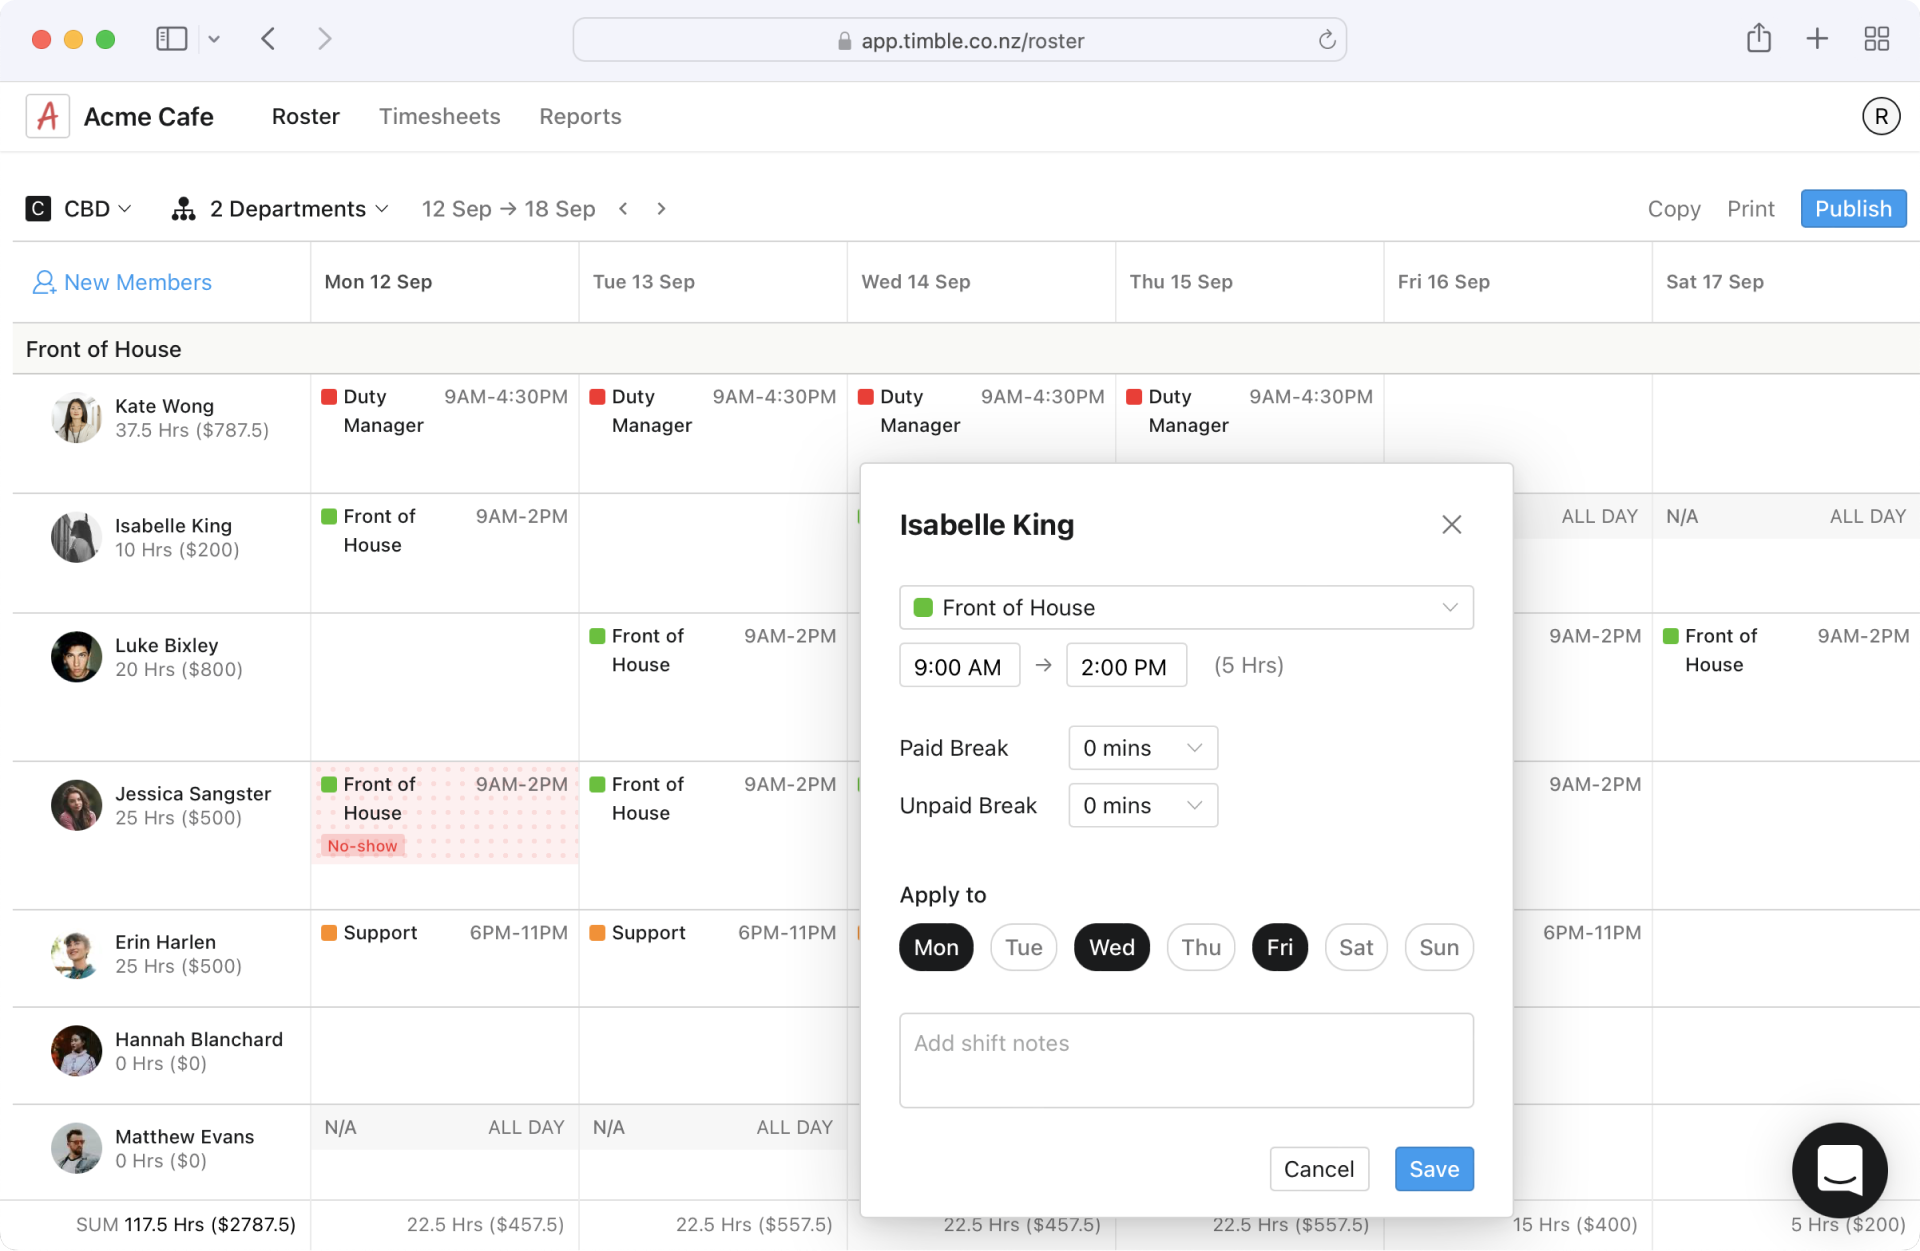Click the Acme Cafe logo icon
1920x1251 pixels.
47,116
